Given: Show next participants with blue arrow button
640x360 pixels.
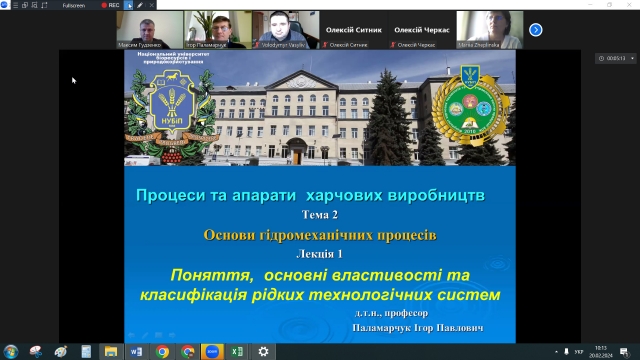Looking at the screenshot, I should pos(536,30).
